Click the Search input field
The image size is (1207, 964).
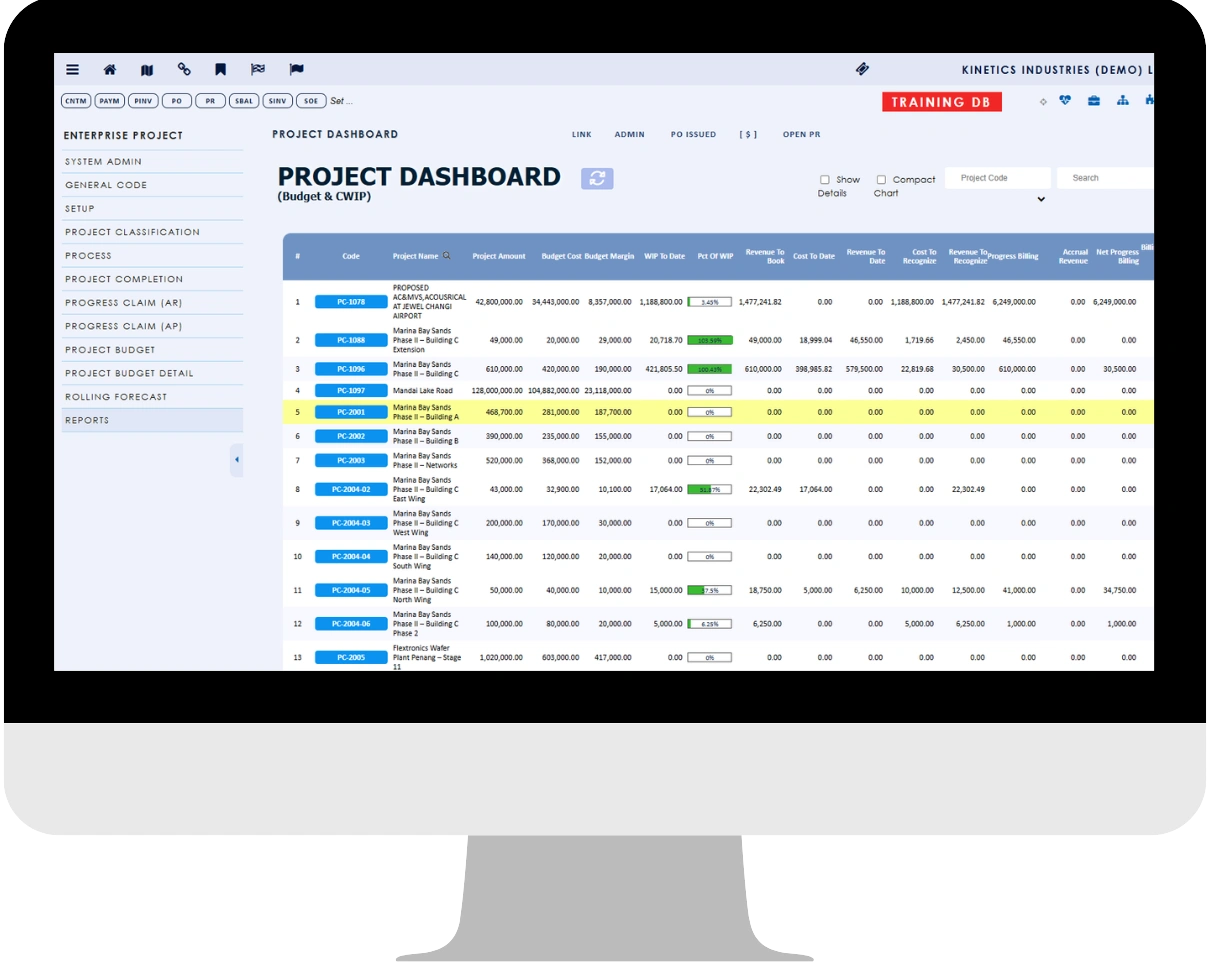pyautogui.click(x=1105, y=178)
